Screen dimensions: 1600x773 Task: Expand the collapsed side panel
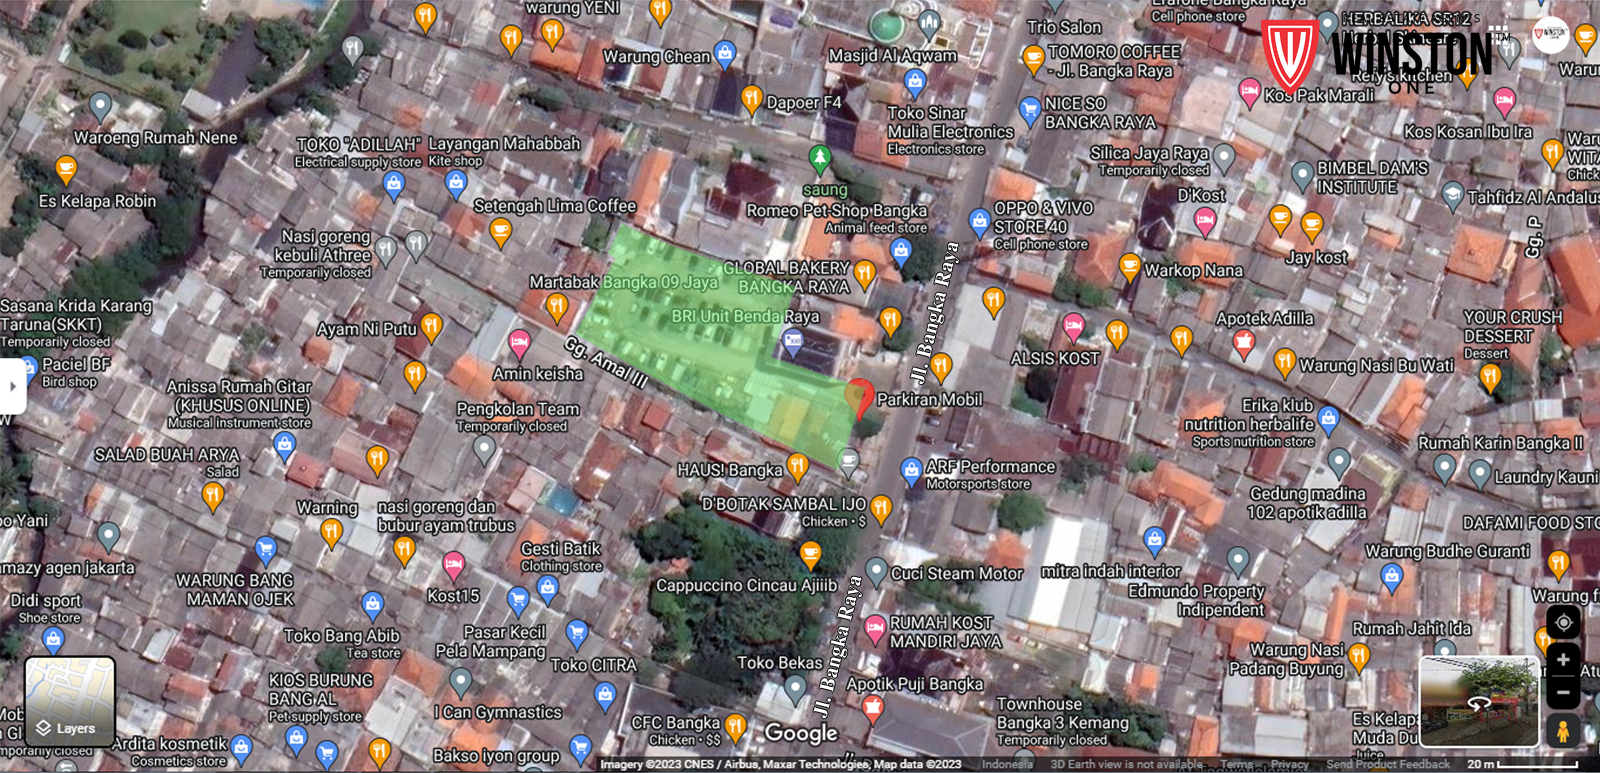12,386
